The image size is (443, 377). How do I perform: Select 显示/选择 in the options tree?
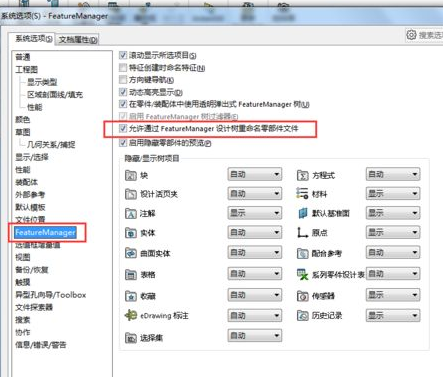pos(32,157)
